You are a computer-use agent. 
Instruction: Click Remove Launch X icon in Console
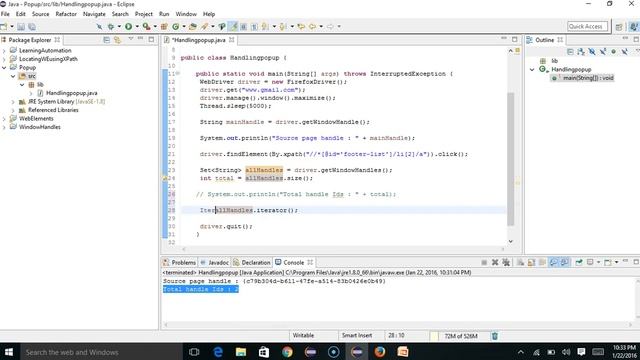pyautogui.click(x=495, y=262)
